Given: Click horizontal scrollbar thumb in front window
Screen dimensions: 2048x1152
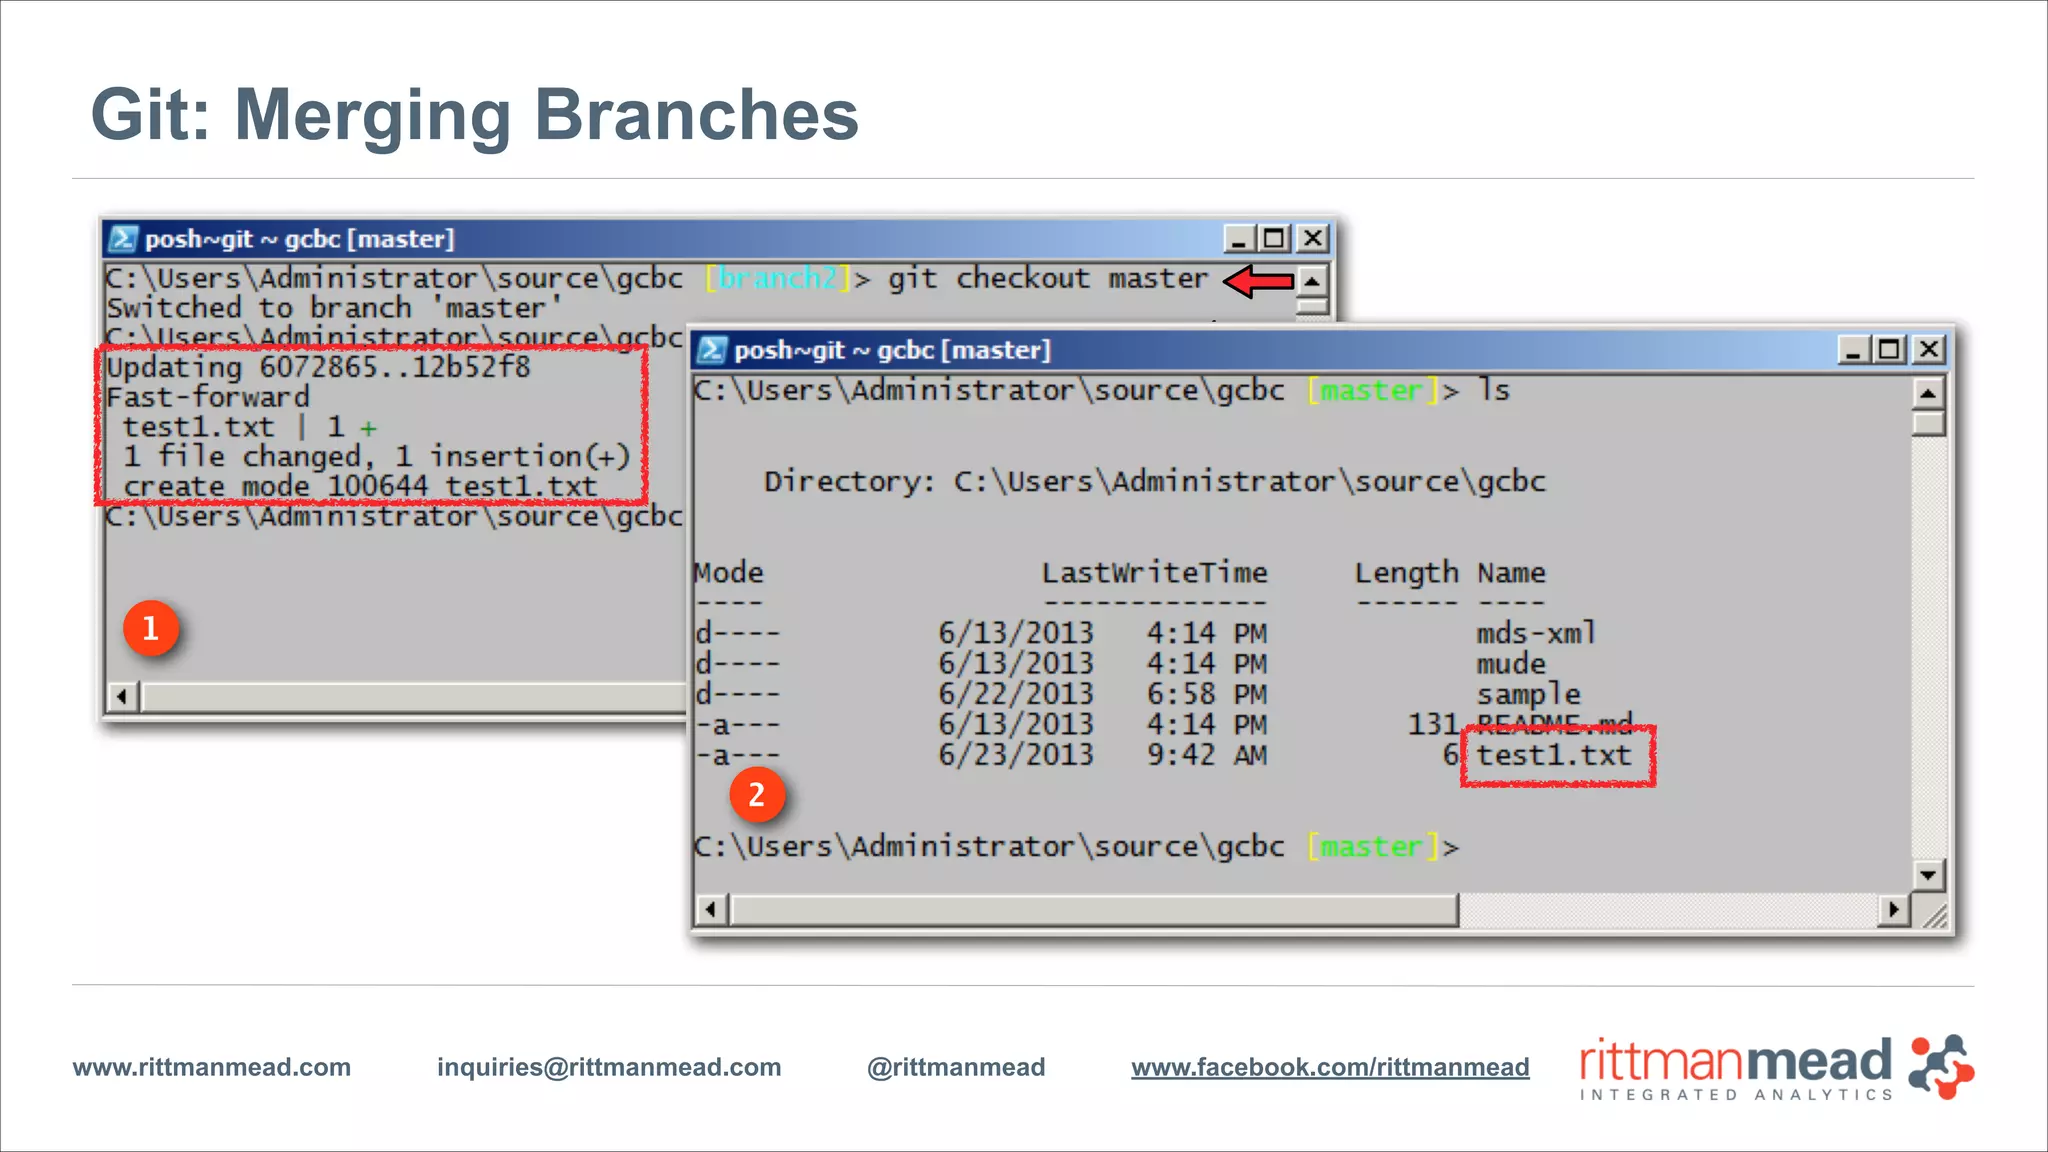Looking at the screenshot, I should coord(1093,910).
